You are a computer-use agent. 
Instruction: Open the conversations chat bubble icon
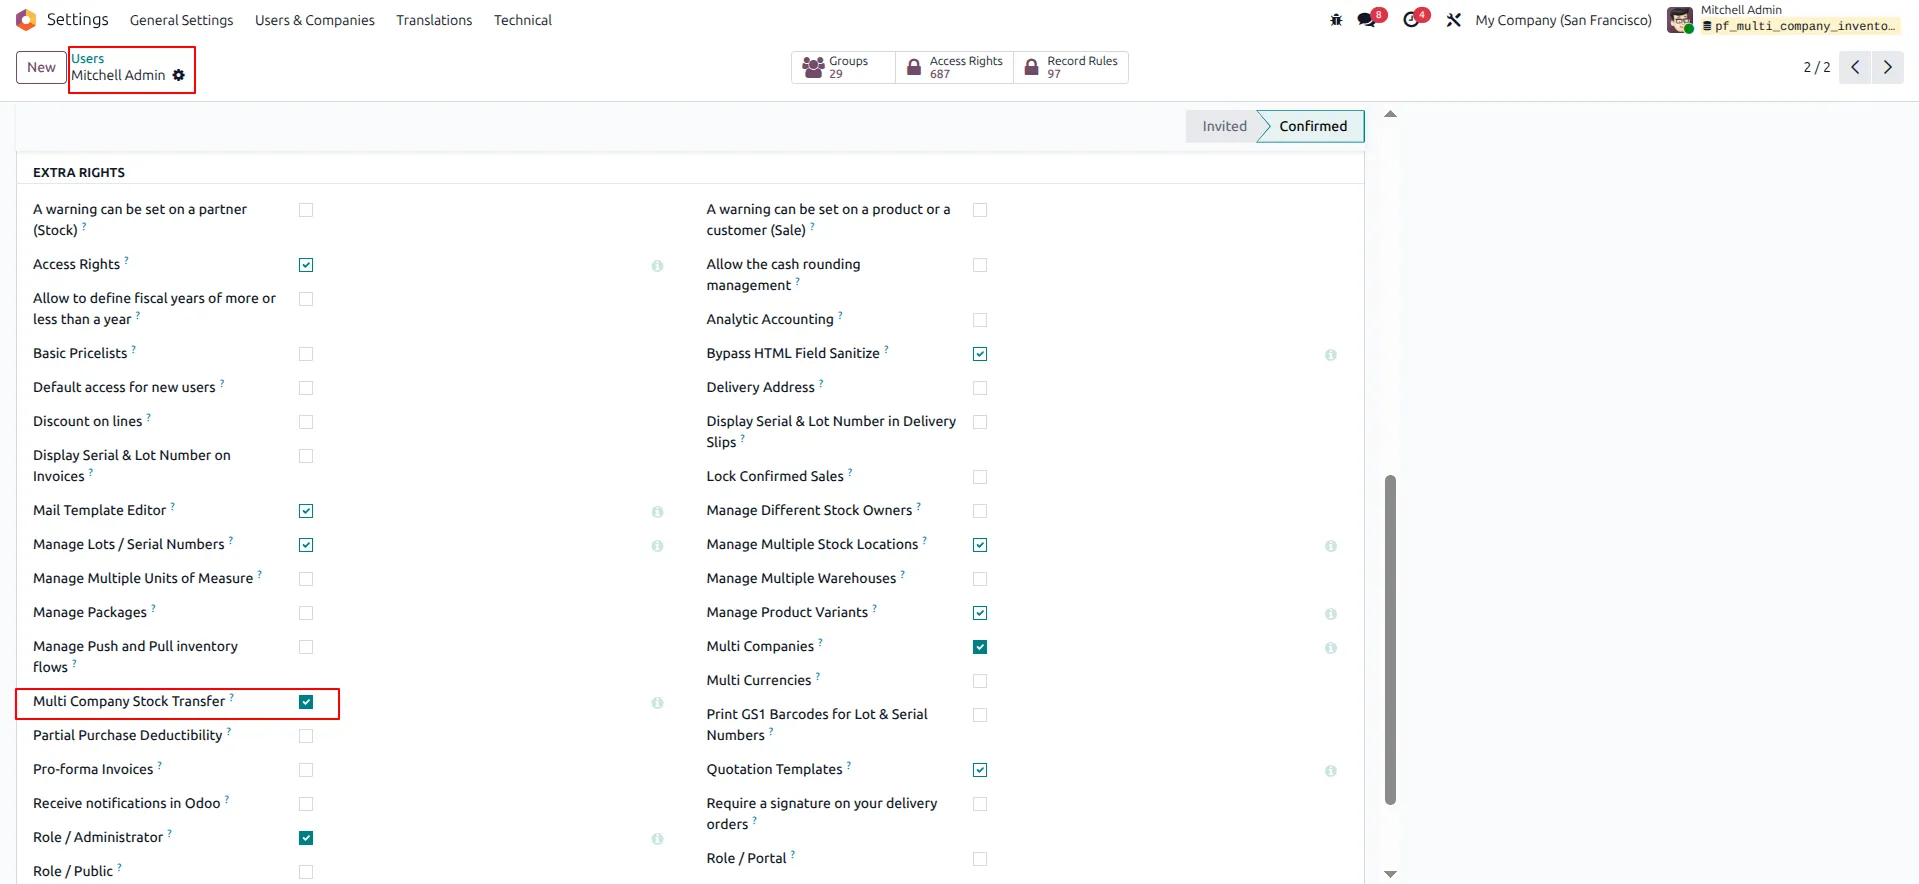[x=1367, y=20]
